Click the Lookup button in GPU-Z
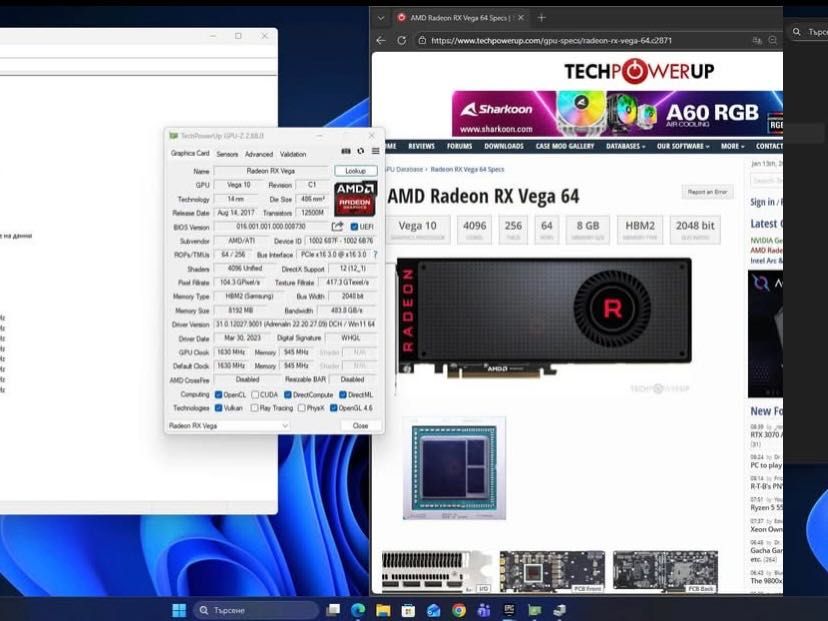 (355, 171)
